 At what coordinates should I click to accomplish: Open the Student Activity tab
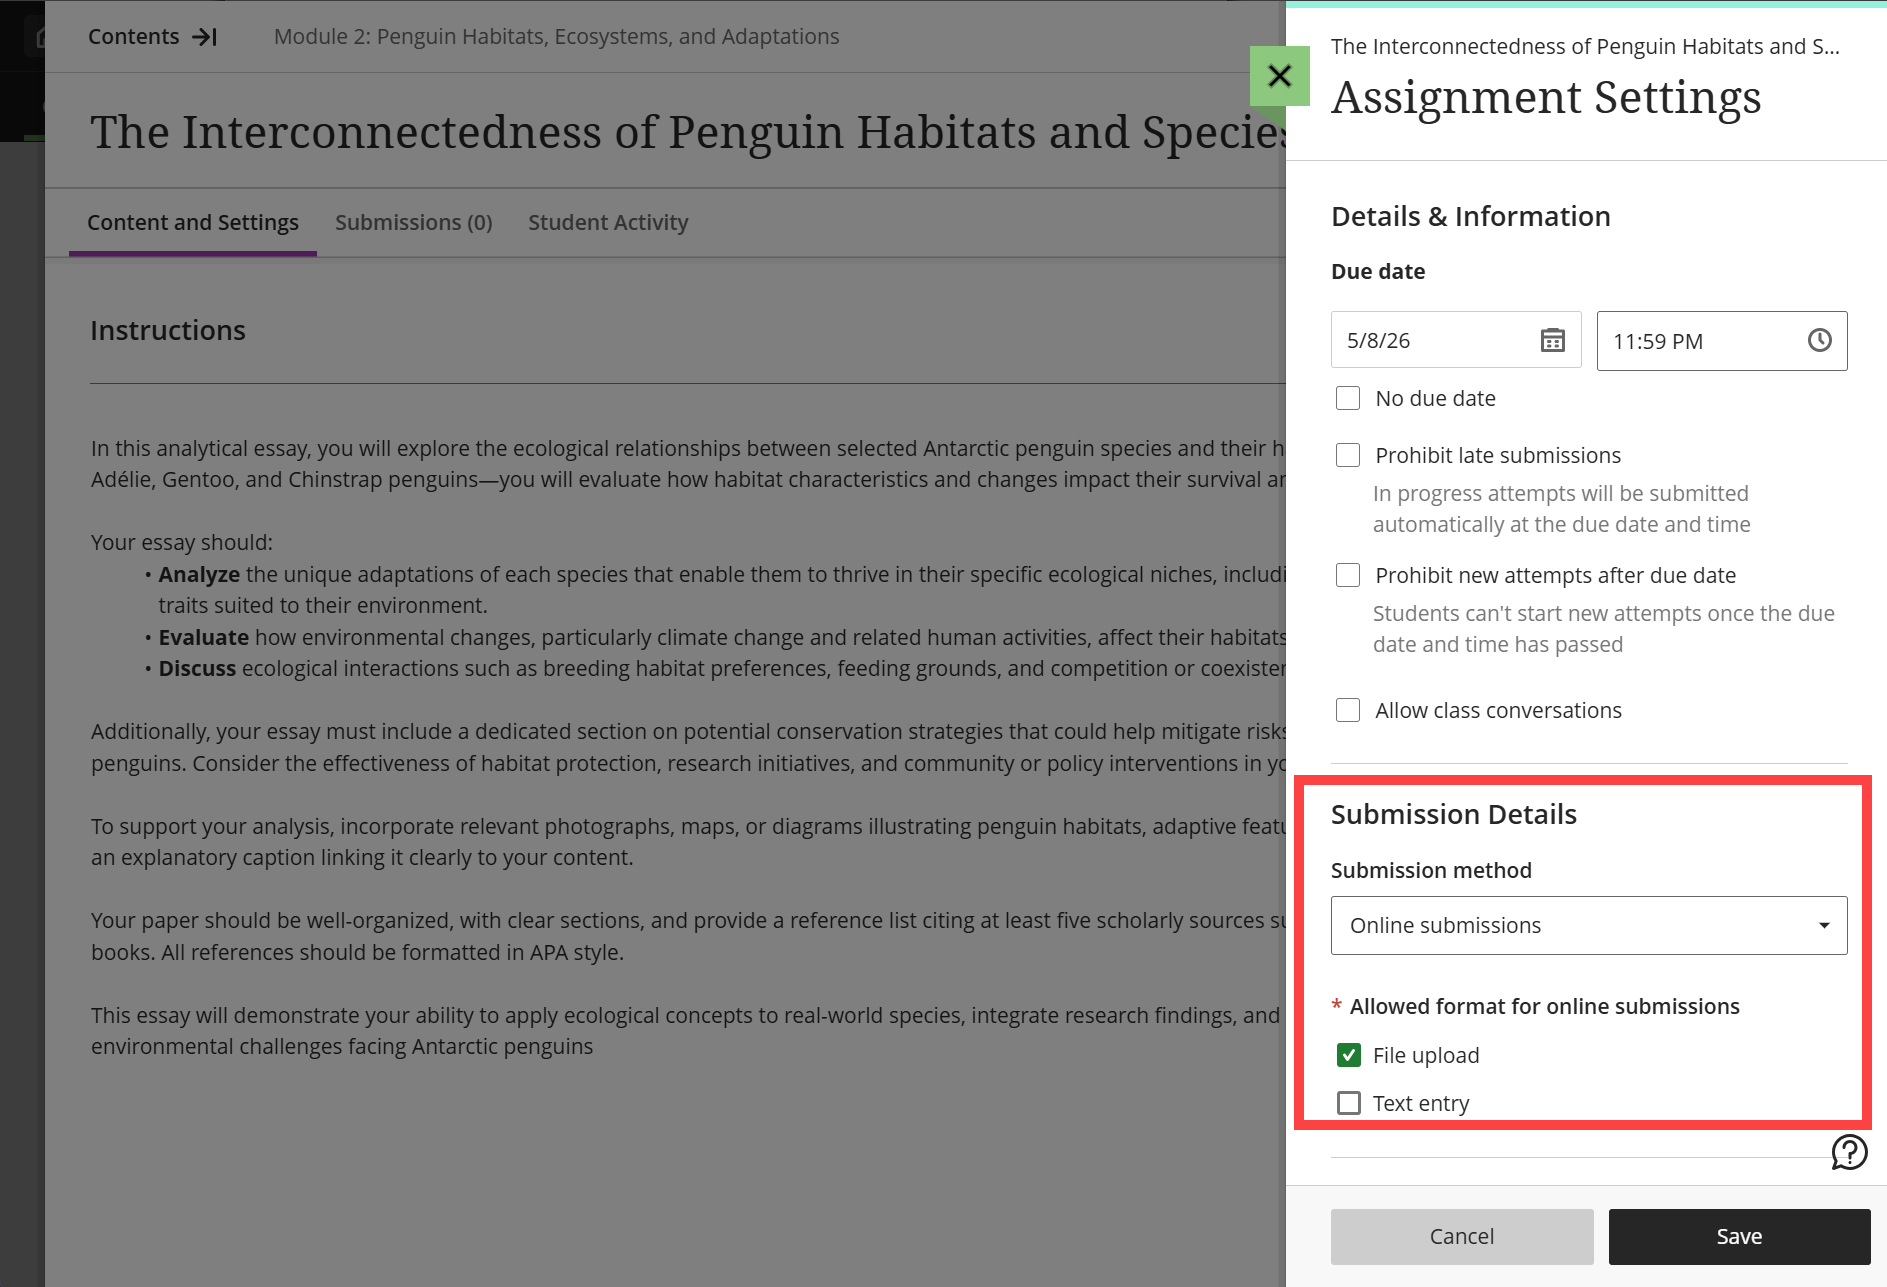point(608,223)
